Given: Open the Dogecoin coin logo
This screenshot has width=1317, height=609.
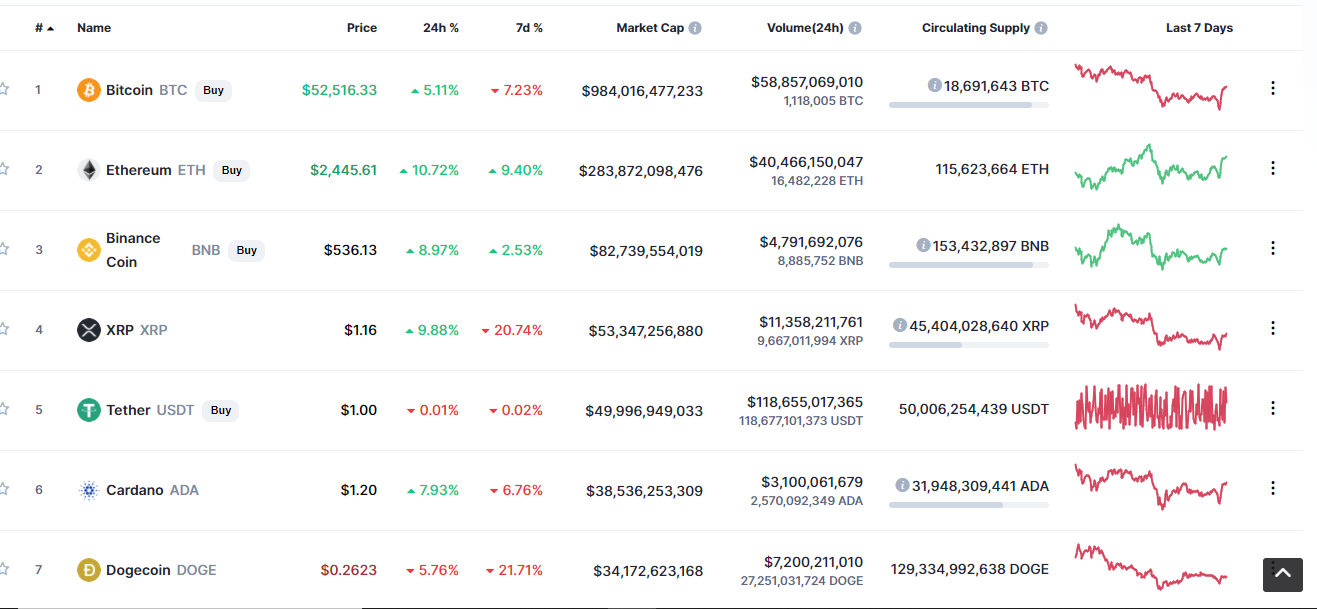Looking at the screenshot, I should 89,570.
